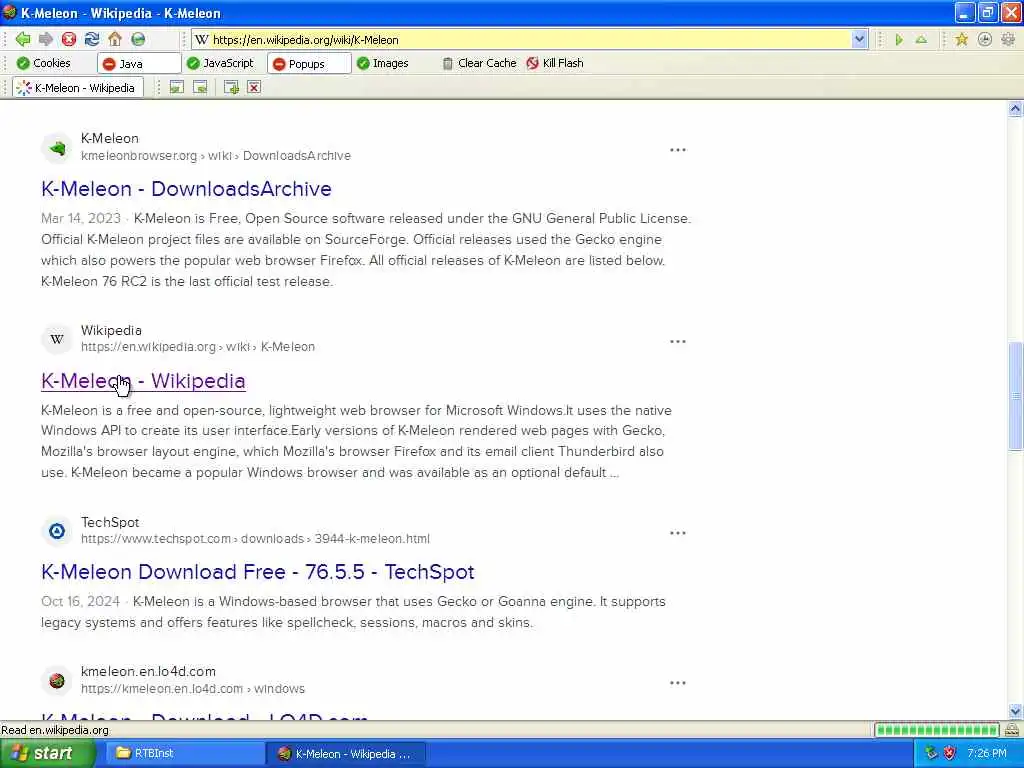
Task: Click the green Up triangle icon
Action: click(921, 40)
